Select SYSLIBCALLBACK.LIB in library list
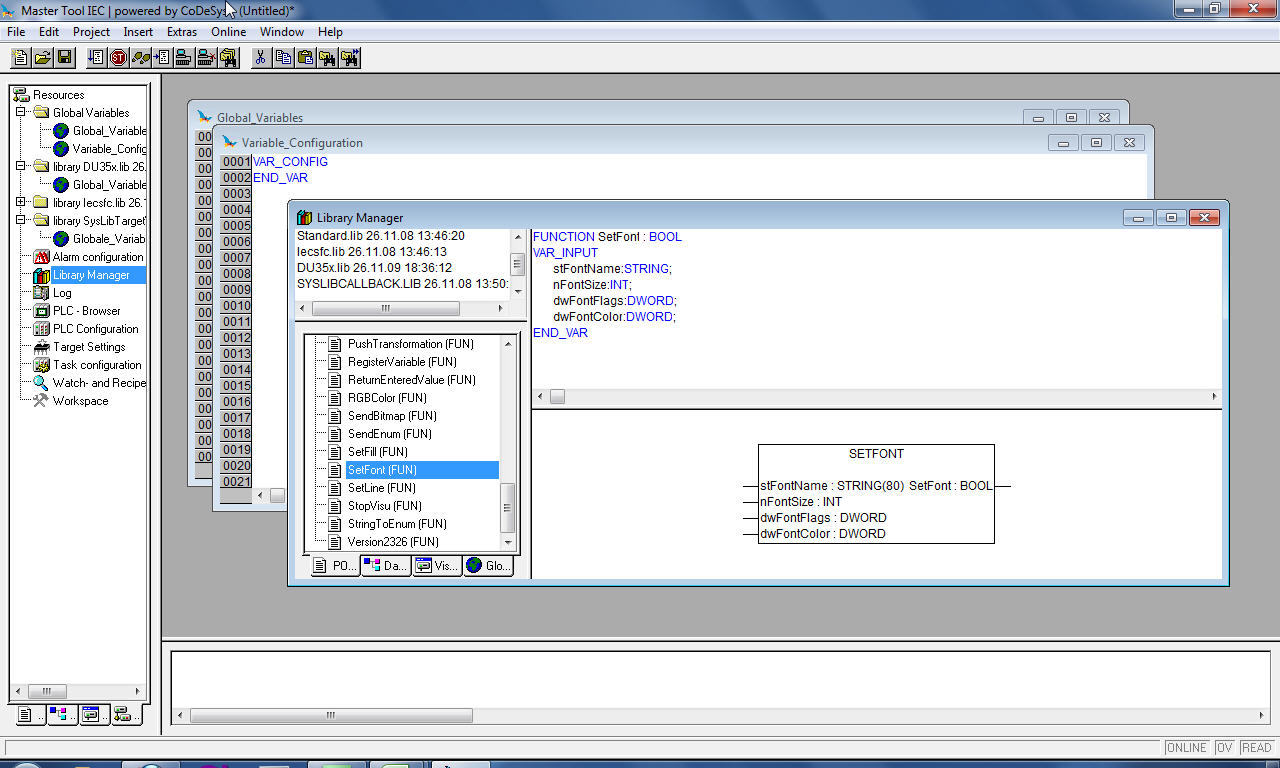The image size is (1280, 768). pyautogui.click(x=403, y=284)
